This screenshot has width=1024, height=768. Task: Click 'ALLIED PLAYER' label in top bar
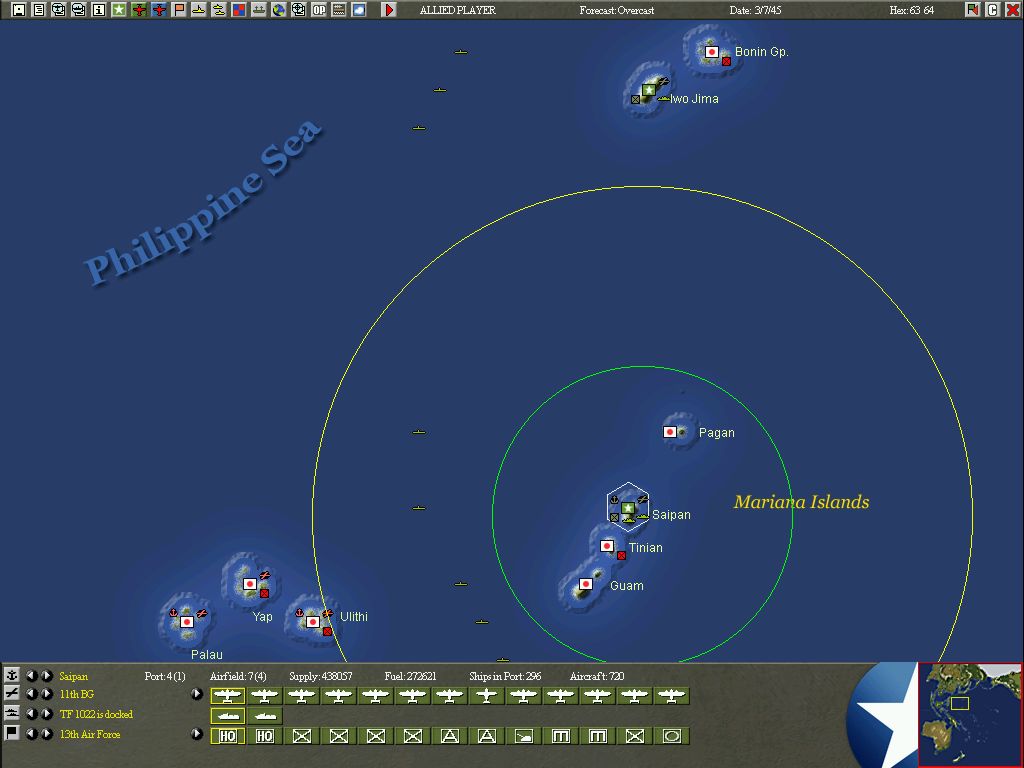pyautogui.click(x=457, y=10)
